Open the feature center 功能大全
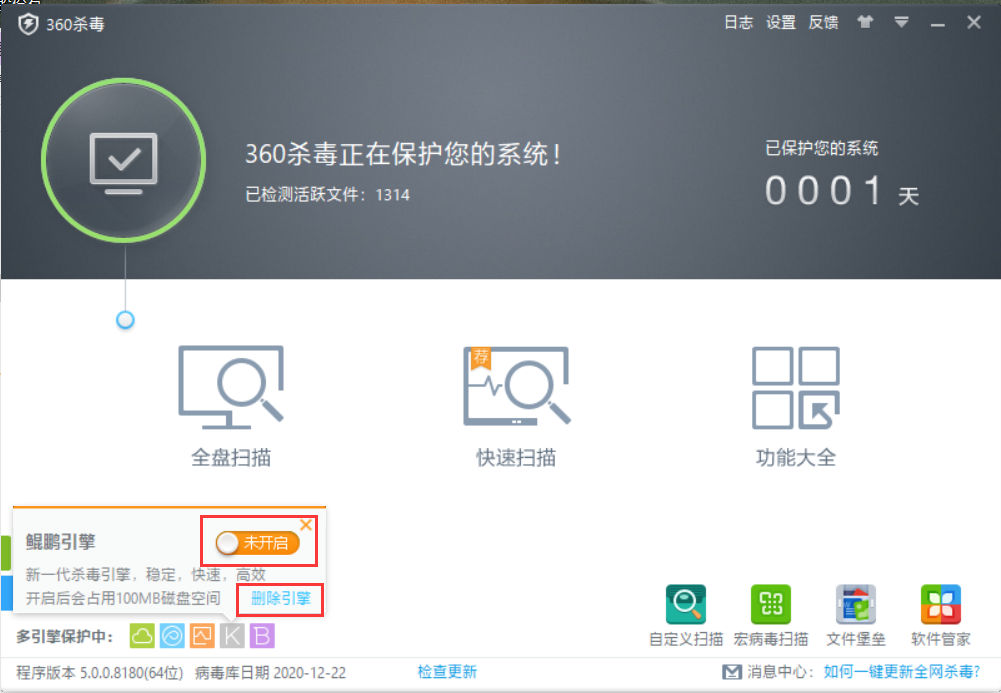This screenshot has height=693, width=1001. point(794,400)
